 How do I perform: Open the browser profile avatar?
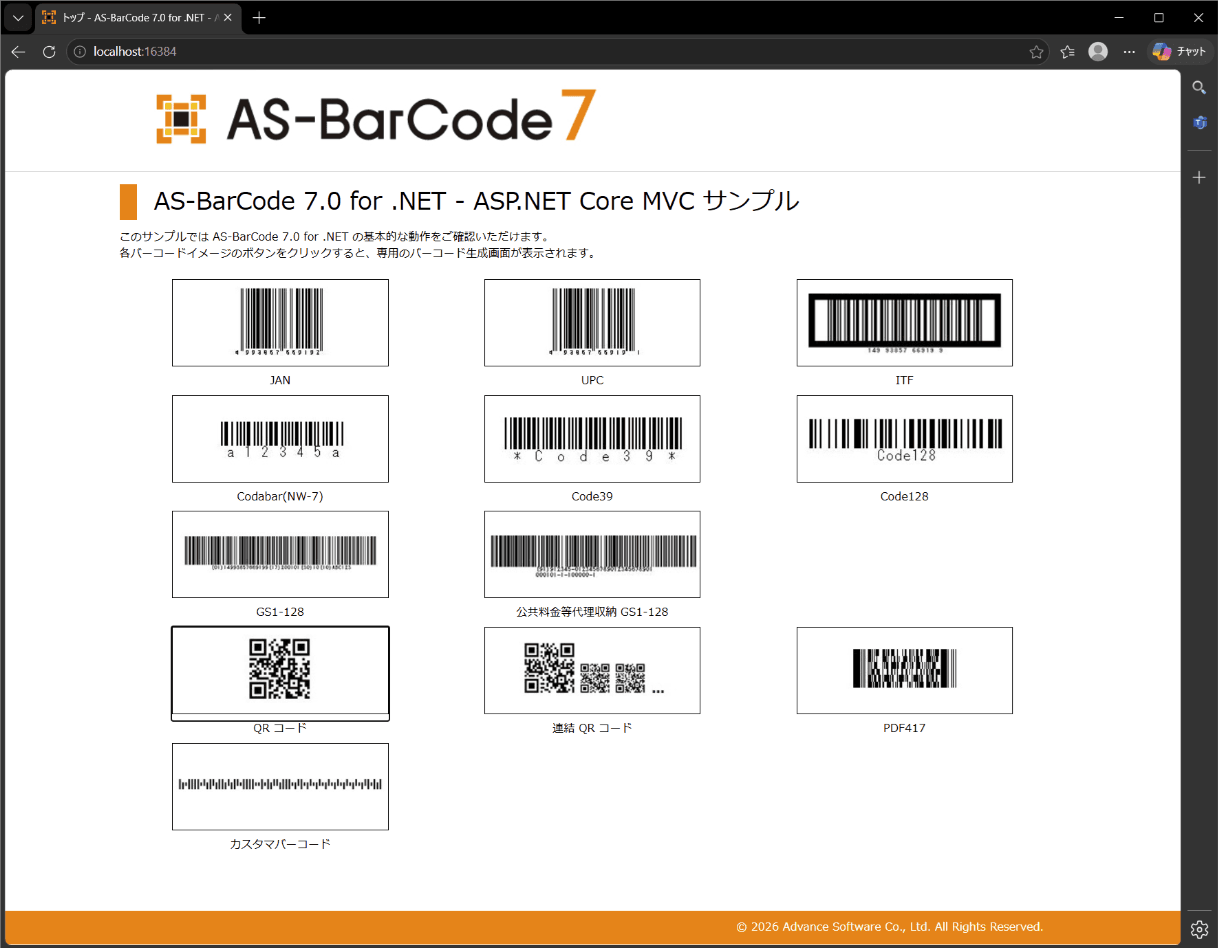click(x=1098, y=52)
